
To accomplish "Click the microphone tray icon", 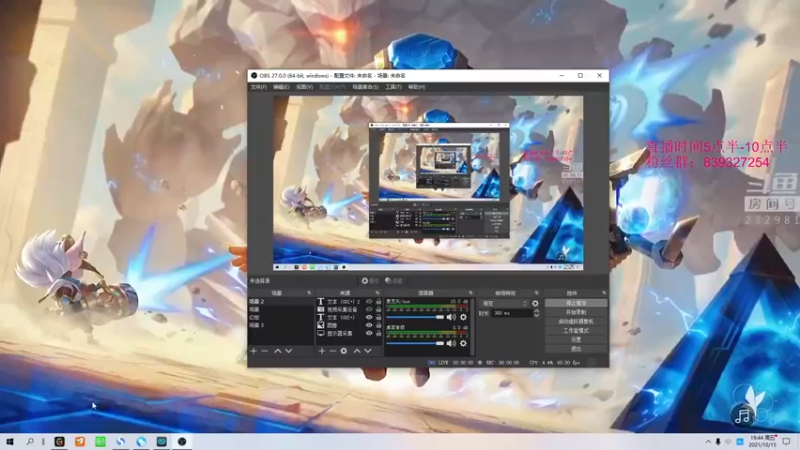I will (x=718, y=441).
